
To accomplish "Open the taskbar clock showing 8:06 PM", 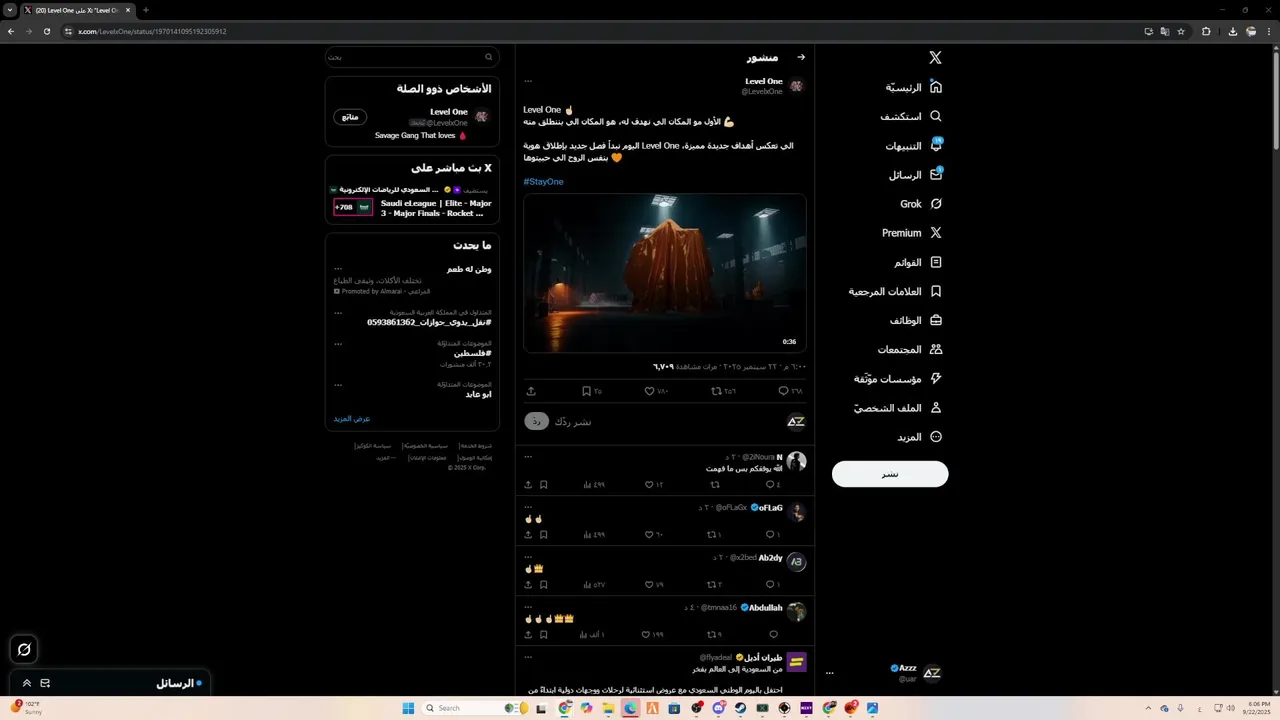I will click(x=1255, y=708).
